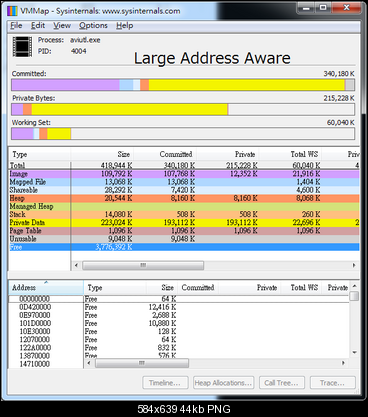Select address 122A0000 row
Viewport: 368px width, 417px height.
pyautogui.click(x=179, y=348)
